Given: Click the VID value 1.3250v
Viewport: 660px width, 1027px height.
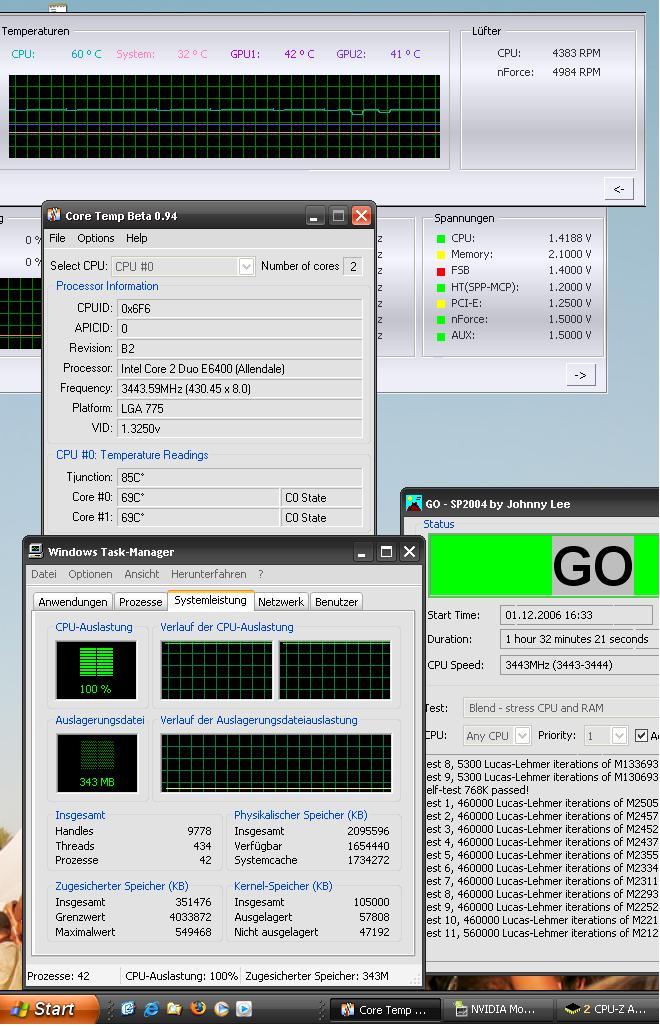Looking at the screenshot, I should [240, 428].
